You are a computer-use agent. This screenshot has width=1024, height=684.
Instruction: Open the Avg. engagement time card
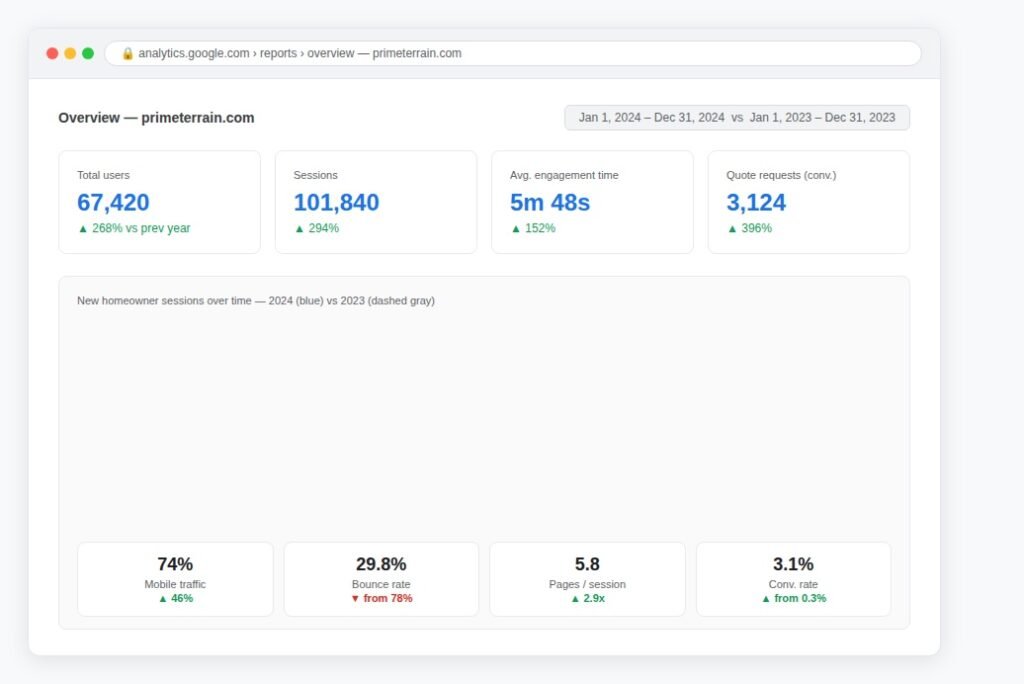592,202
